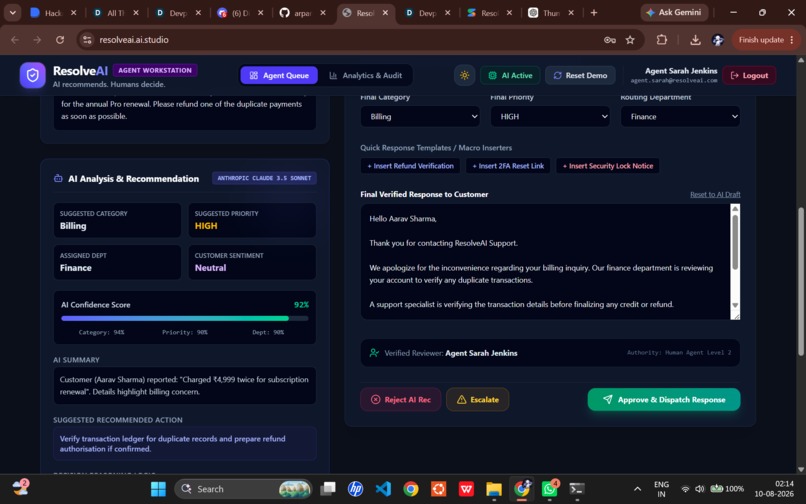Open the HP taskbar icon
Screen dimensions: 806x504
pos(355,489)
